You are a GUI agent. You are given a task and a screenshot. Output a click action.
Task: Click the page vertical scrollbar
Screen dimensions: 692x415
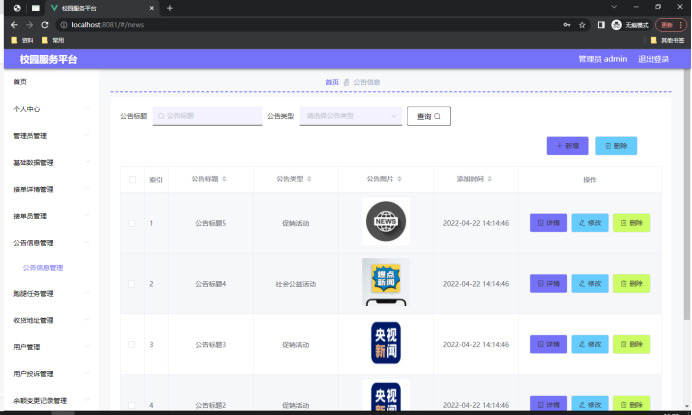click(687, 194)
